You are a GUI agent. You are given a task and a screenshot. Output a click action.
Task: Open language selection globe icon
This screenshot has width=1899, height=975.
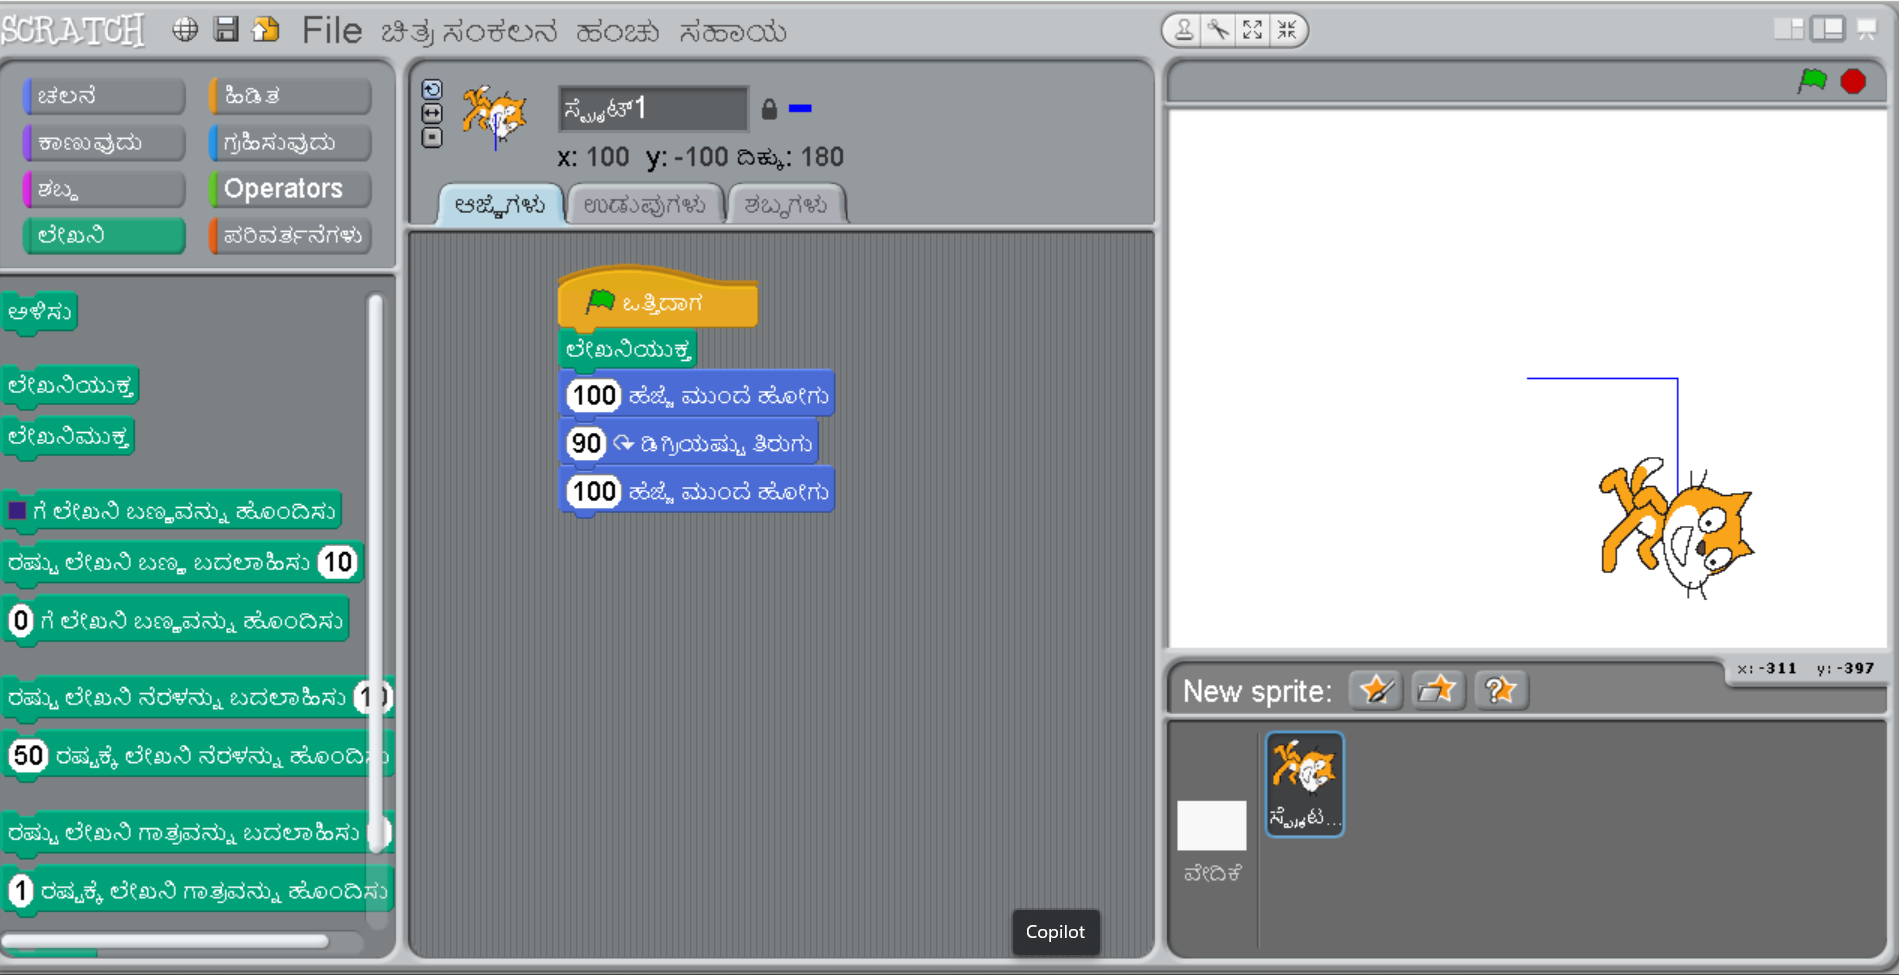[185, 30]
